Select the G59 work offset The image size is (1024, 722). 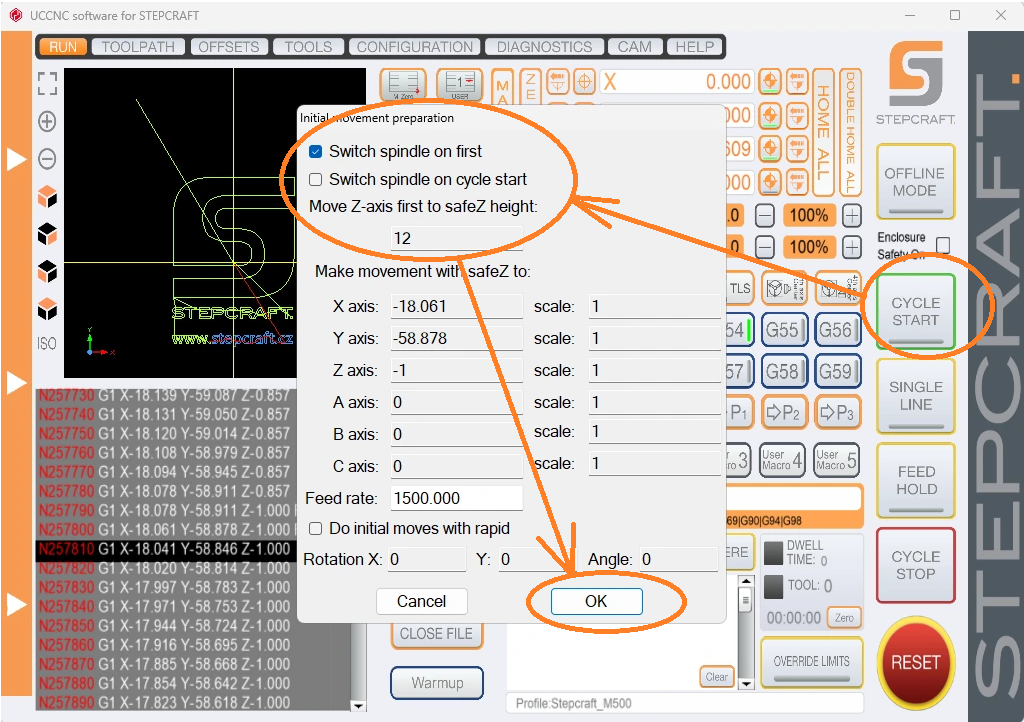point(836,371)
